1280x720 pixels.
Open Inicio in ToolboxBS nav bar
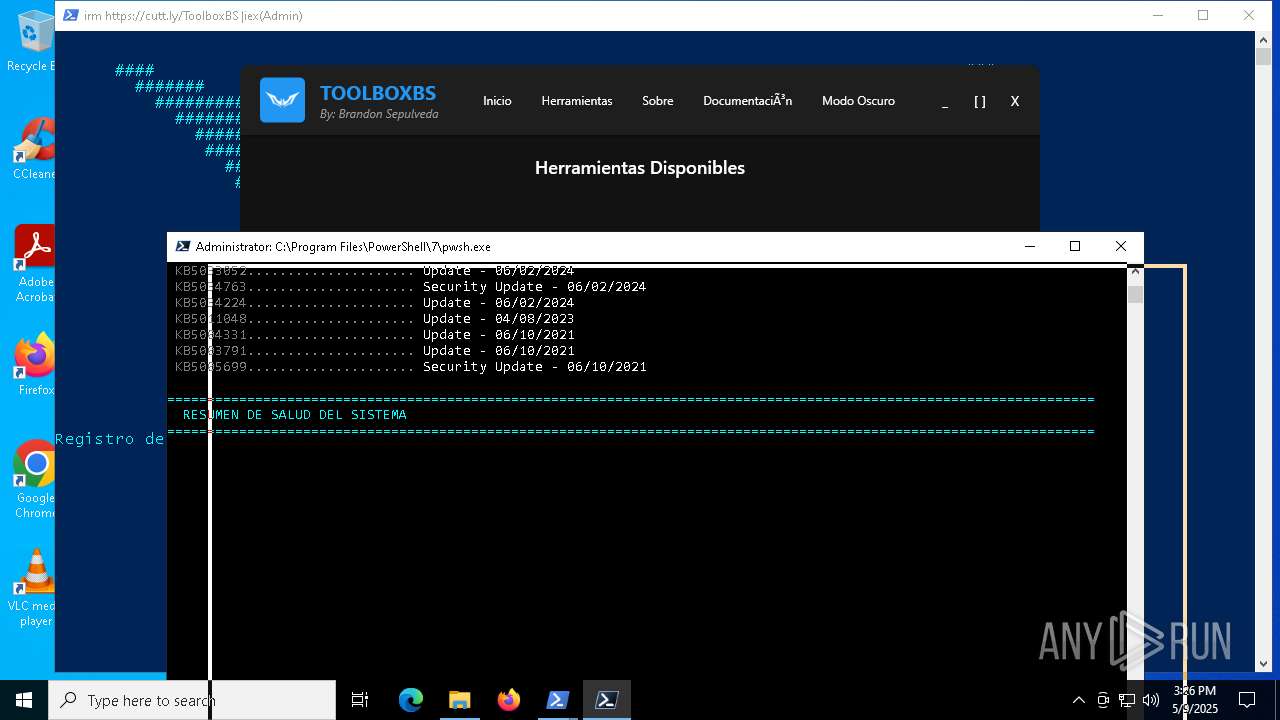tap(497, 101)
